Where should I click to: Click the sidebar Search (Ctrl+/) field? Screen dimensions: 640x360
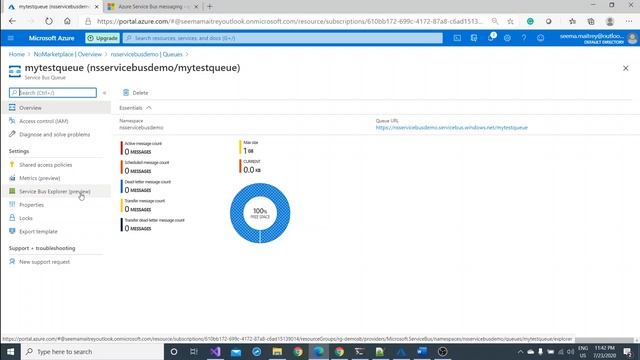pos(53,93)
